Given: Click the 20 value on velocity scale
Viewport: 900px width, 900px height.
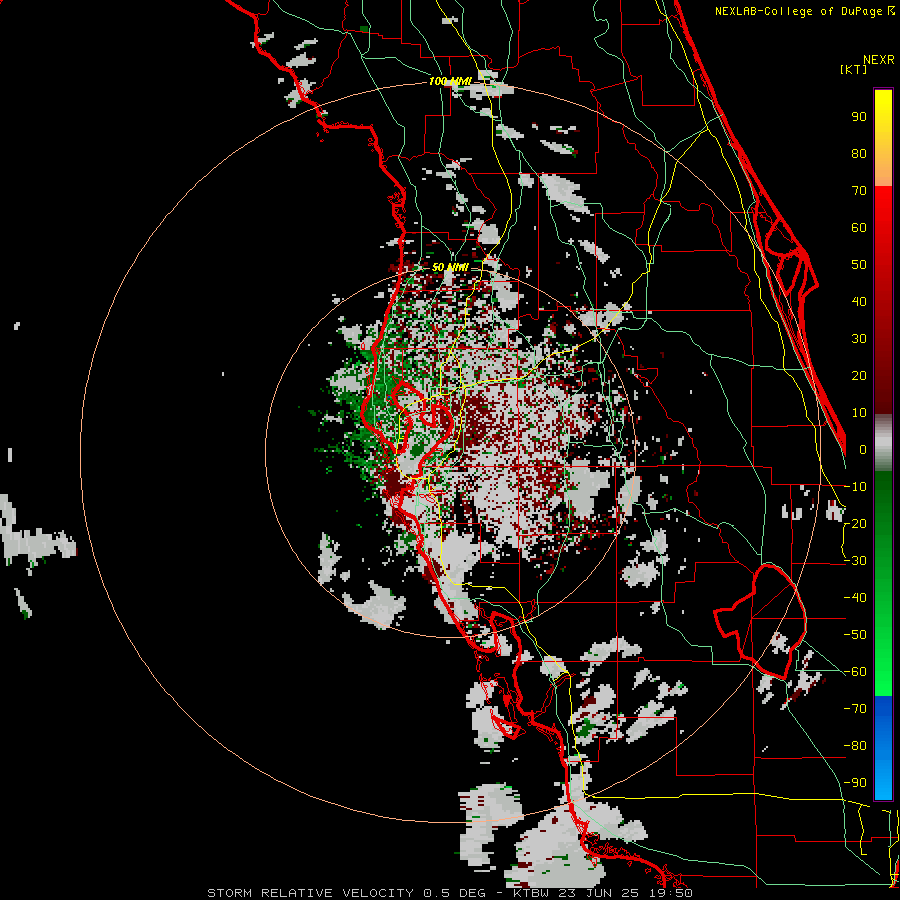Looking at the screenshot, I should (859, 376).
